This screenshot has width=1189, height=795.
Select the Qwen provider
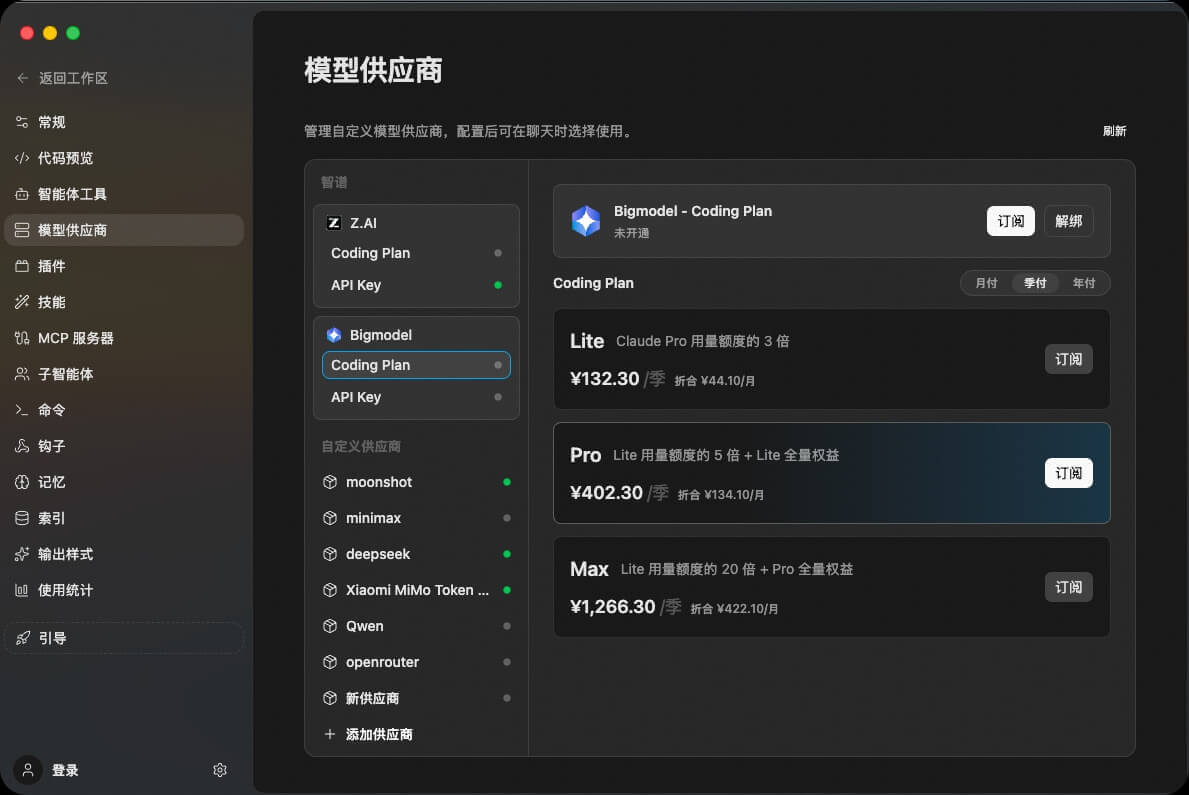click(416, 627)
